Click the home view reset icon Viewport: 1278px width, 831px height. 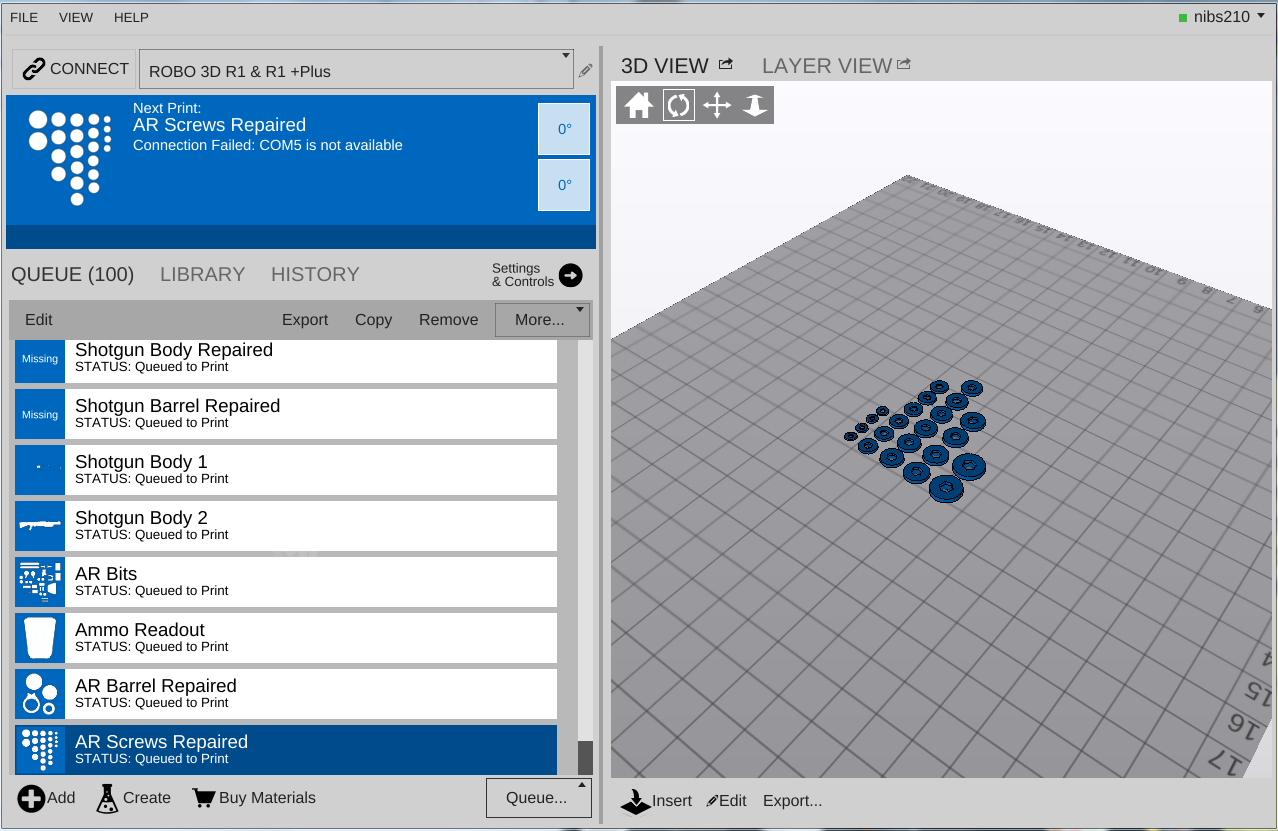point(639,105)
